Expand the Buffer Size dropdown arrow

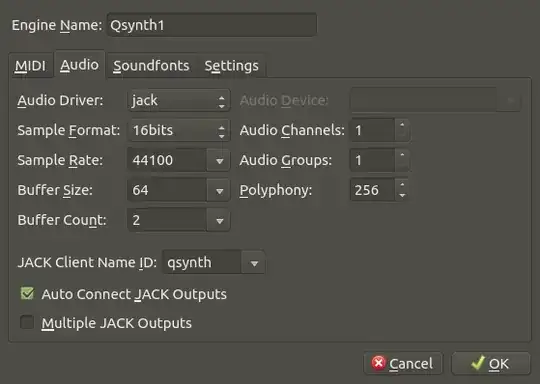(219, 190)
